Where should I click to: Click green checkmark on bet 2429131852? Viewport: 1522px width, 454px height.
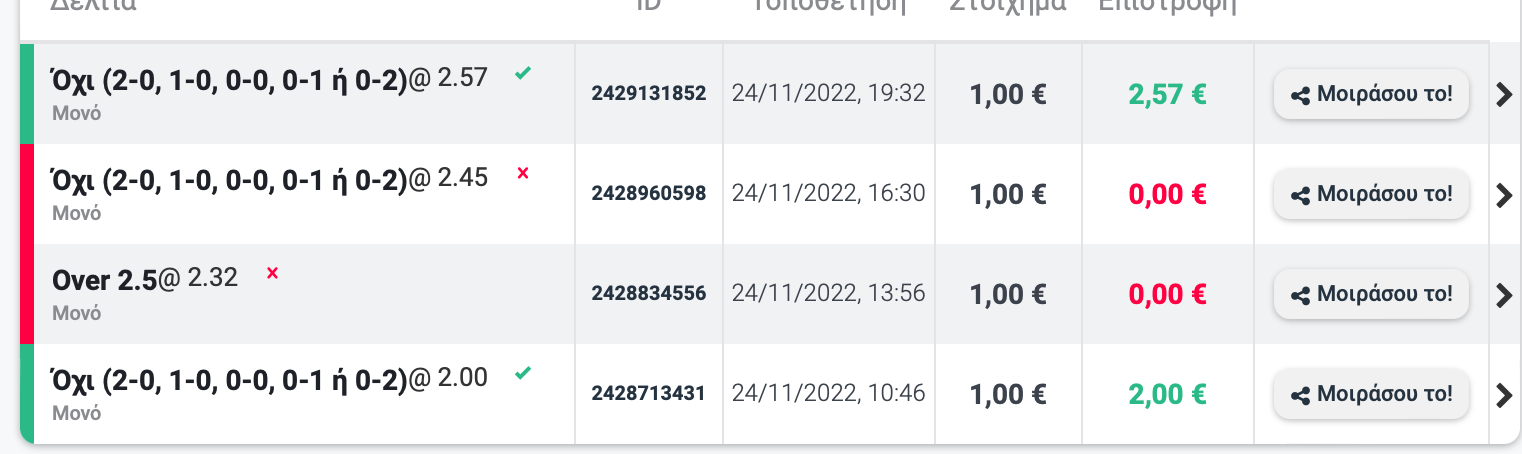pos(522,73)
